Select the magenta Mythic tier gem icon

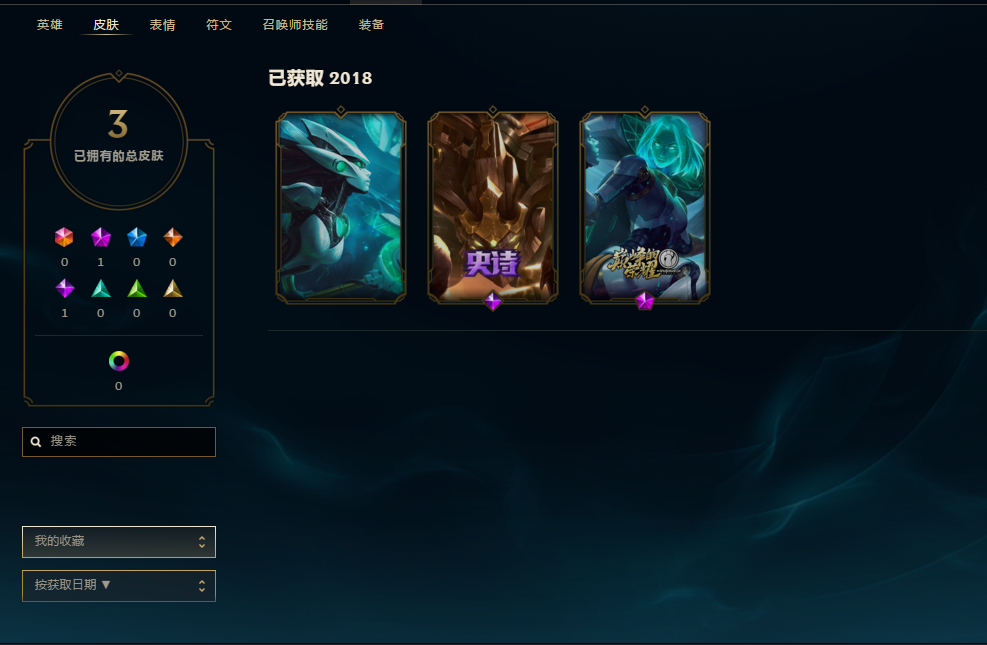101,237
